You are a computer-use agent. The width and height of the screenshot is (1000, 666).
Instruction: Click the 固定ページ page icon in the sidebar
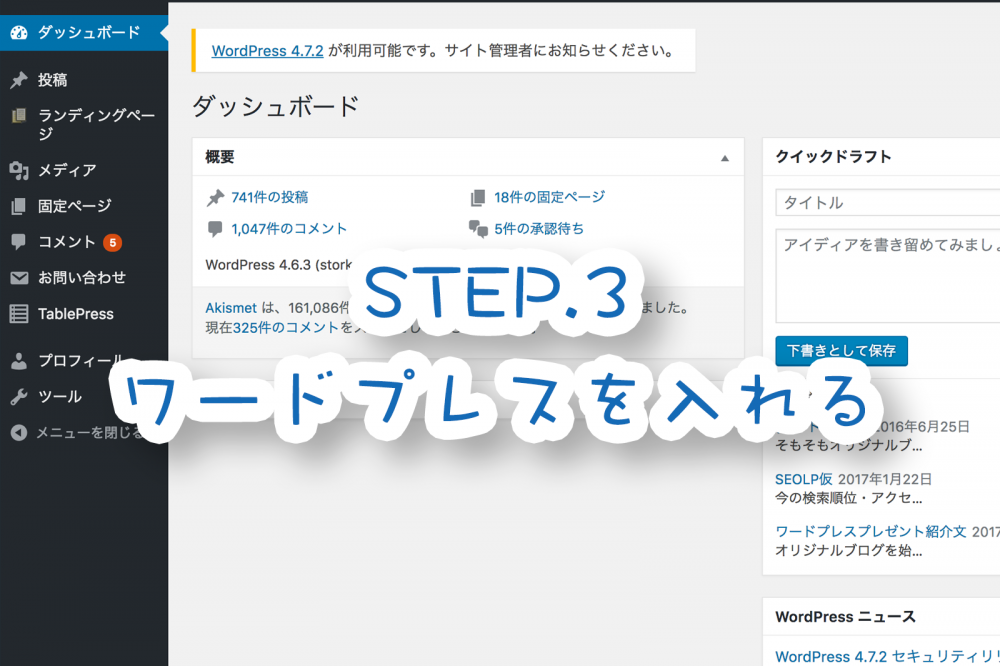click(x=19, y=206)
